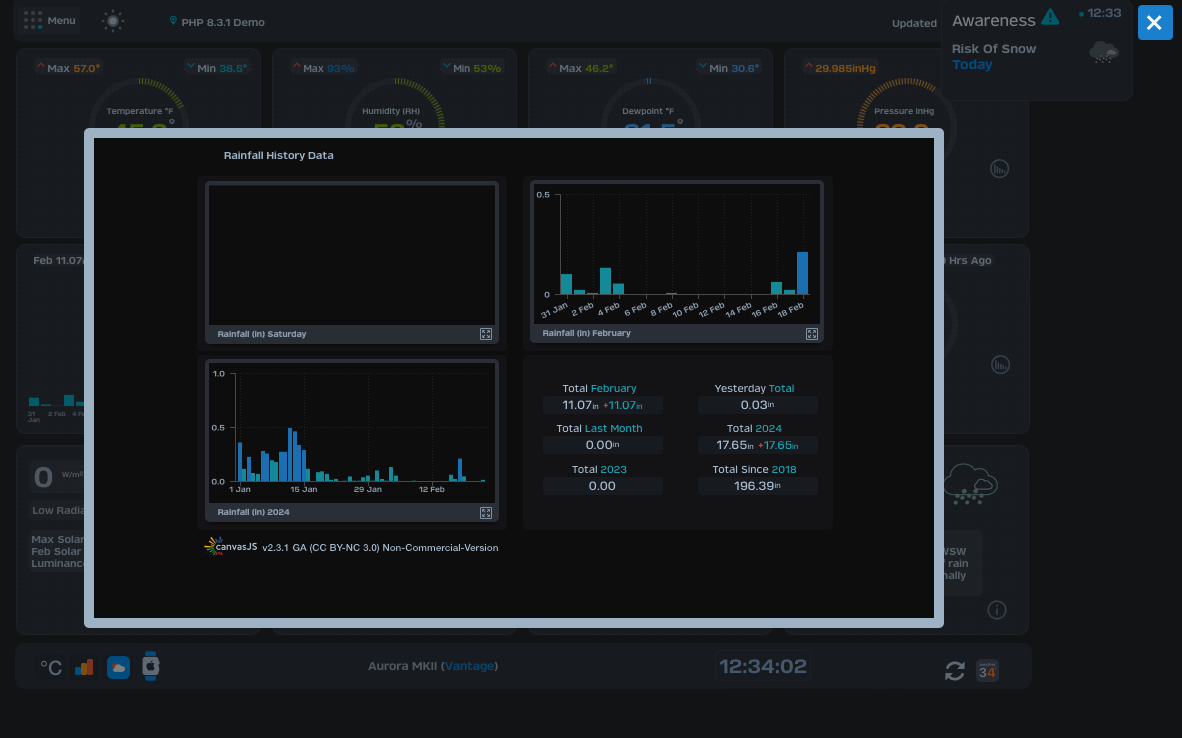This screenshot has height=738, width=1182.
Task: Click the Temperature °F gauge label
Action: coord(139,111)
